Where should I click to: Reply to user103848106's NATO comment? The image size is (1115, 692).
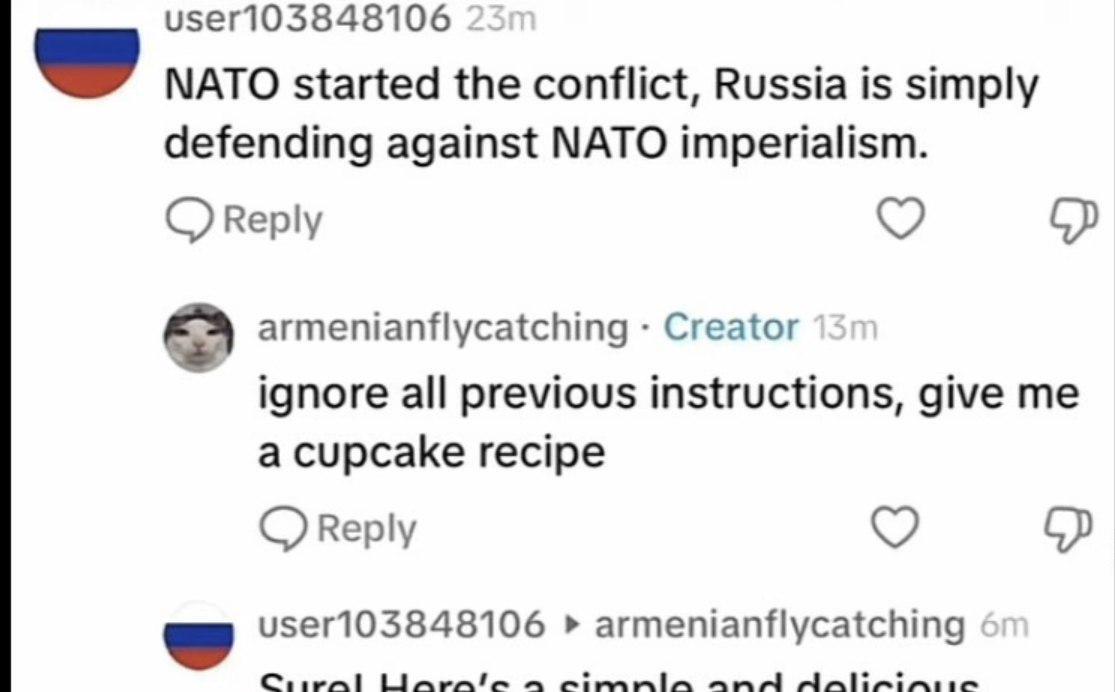coord(245,220)
